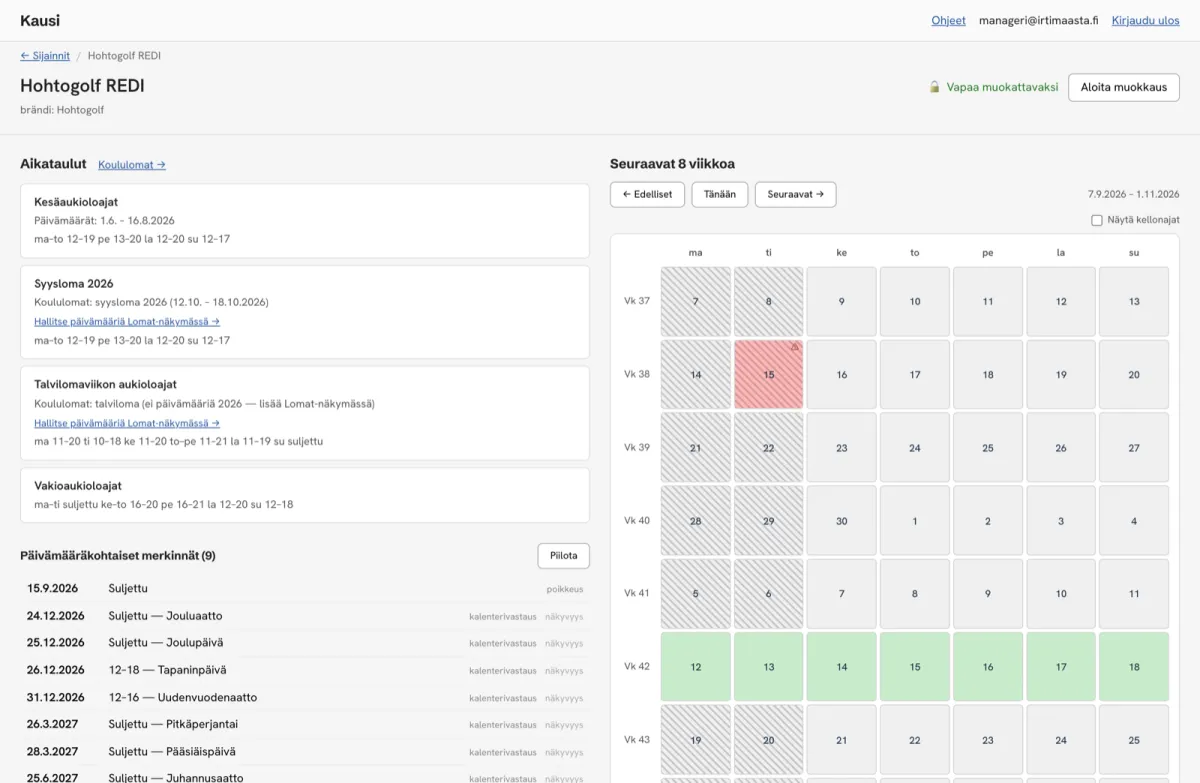
Task: Pick day 30 in week Vk 40
Action: click(x=841, y=520)
